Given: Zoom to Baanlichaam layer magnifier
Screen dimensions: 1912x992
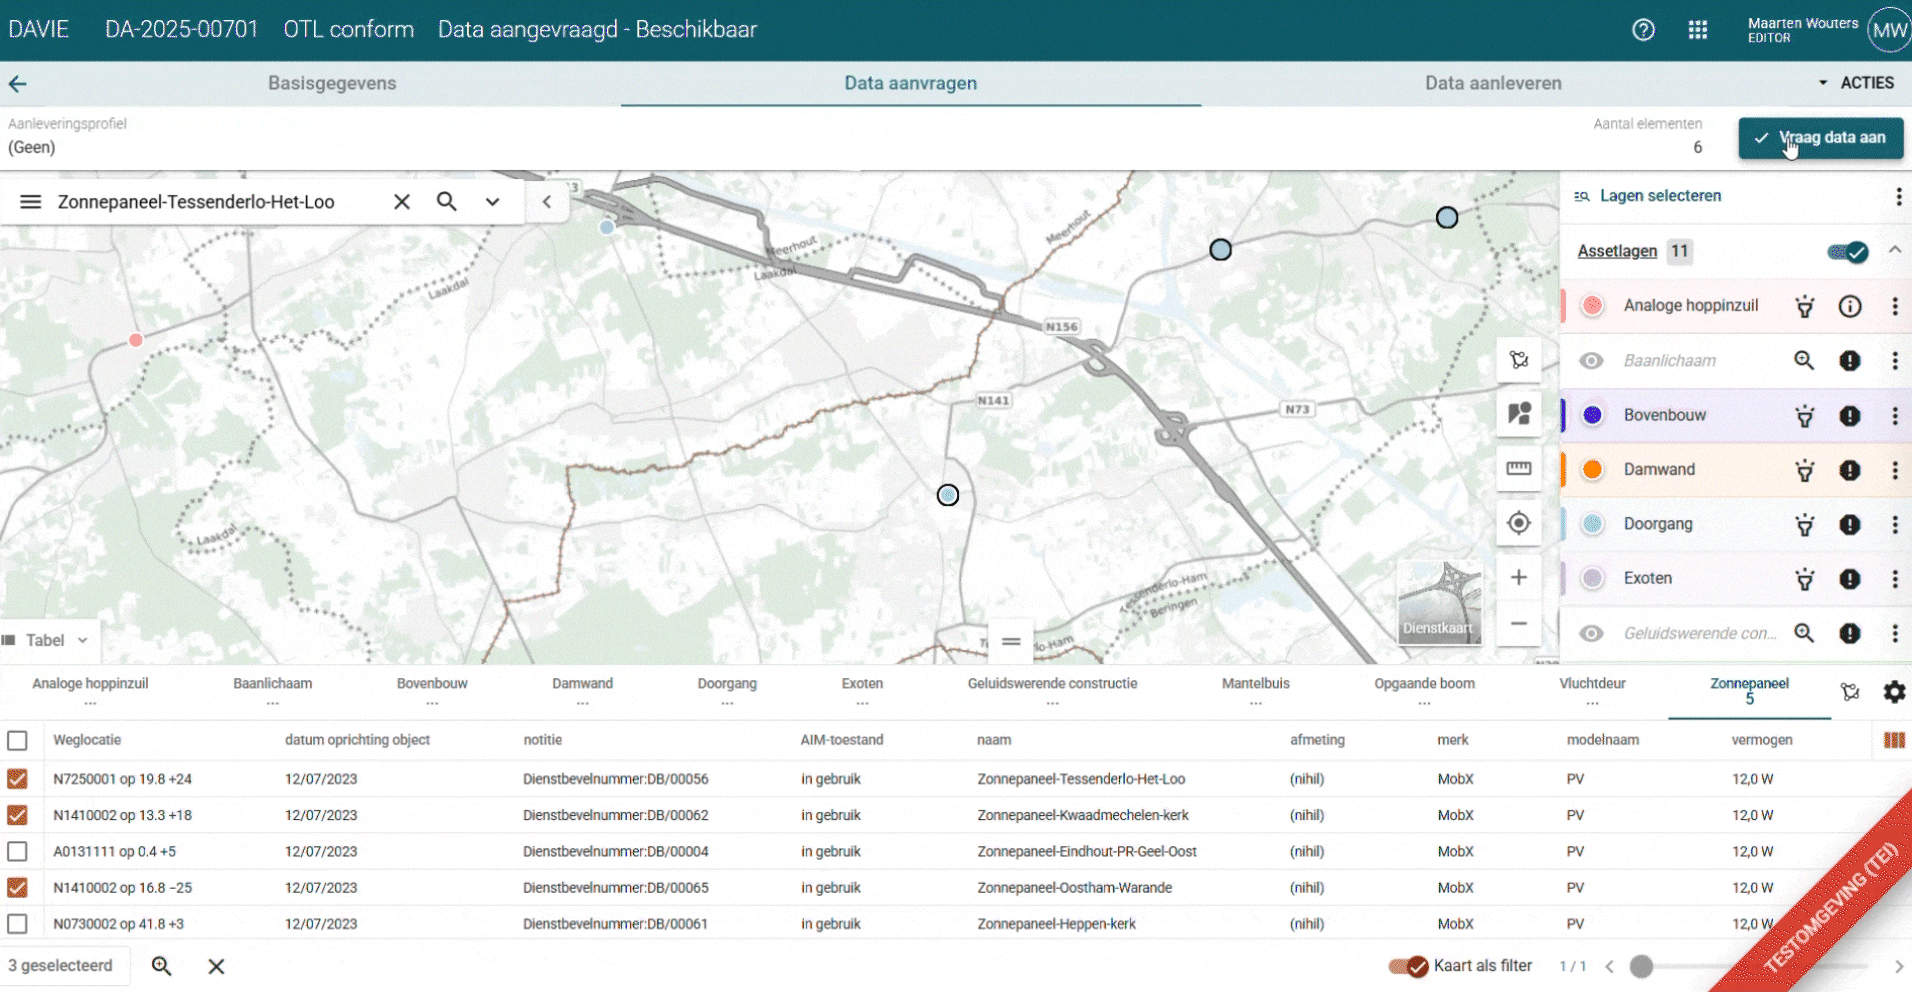Looking at the screenshot, I should pos(1804,361).
